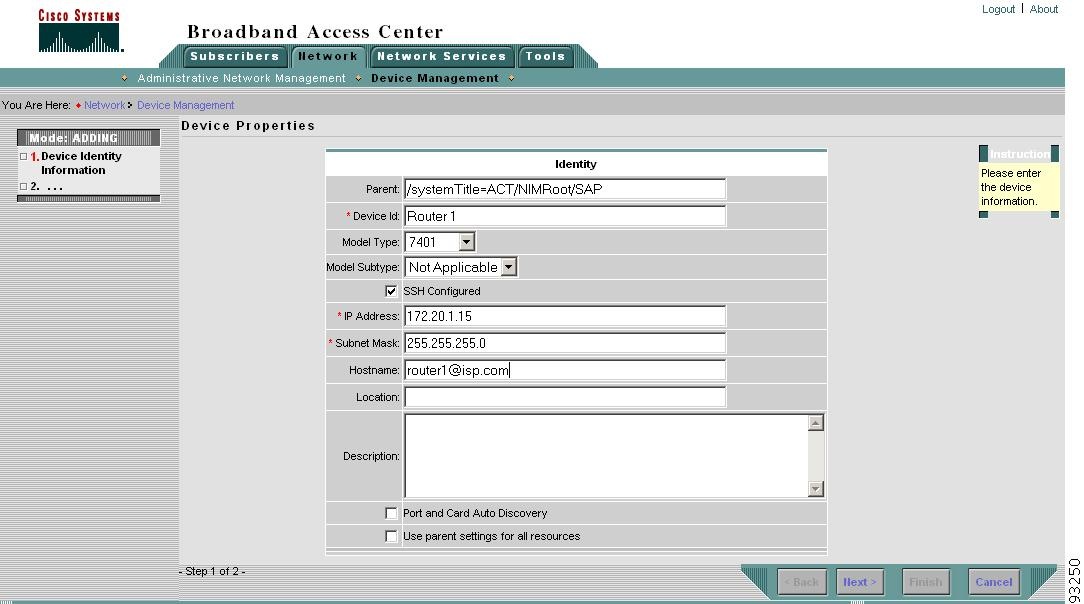Click the Next button
Viewport: 1084px width, 604px height.
click(x=859, y=582)
